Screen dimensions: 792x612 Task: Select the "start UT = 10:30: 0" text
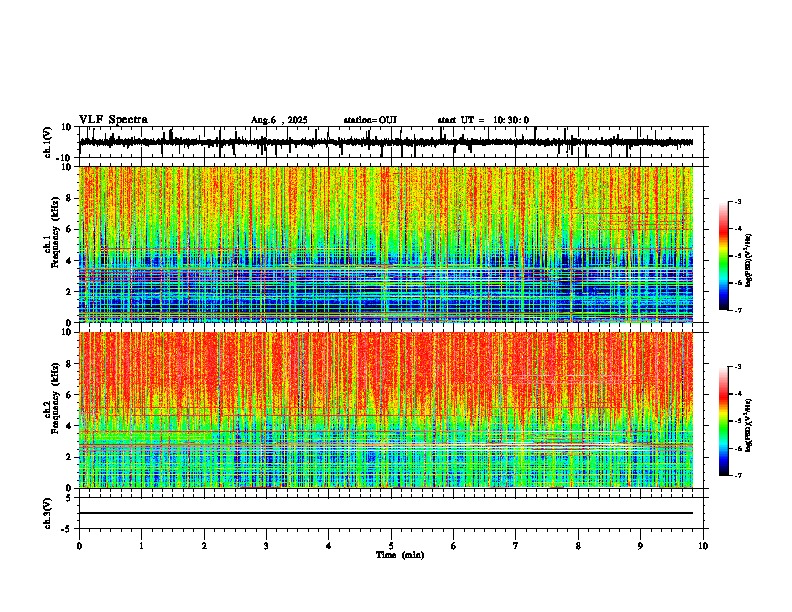(x=483, y=120)
